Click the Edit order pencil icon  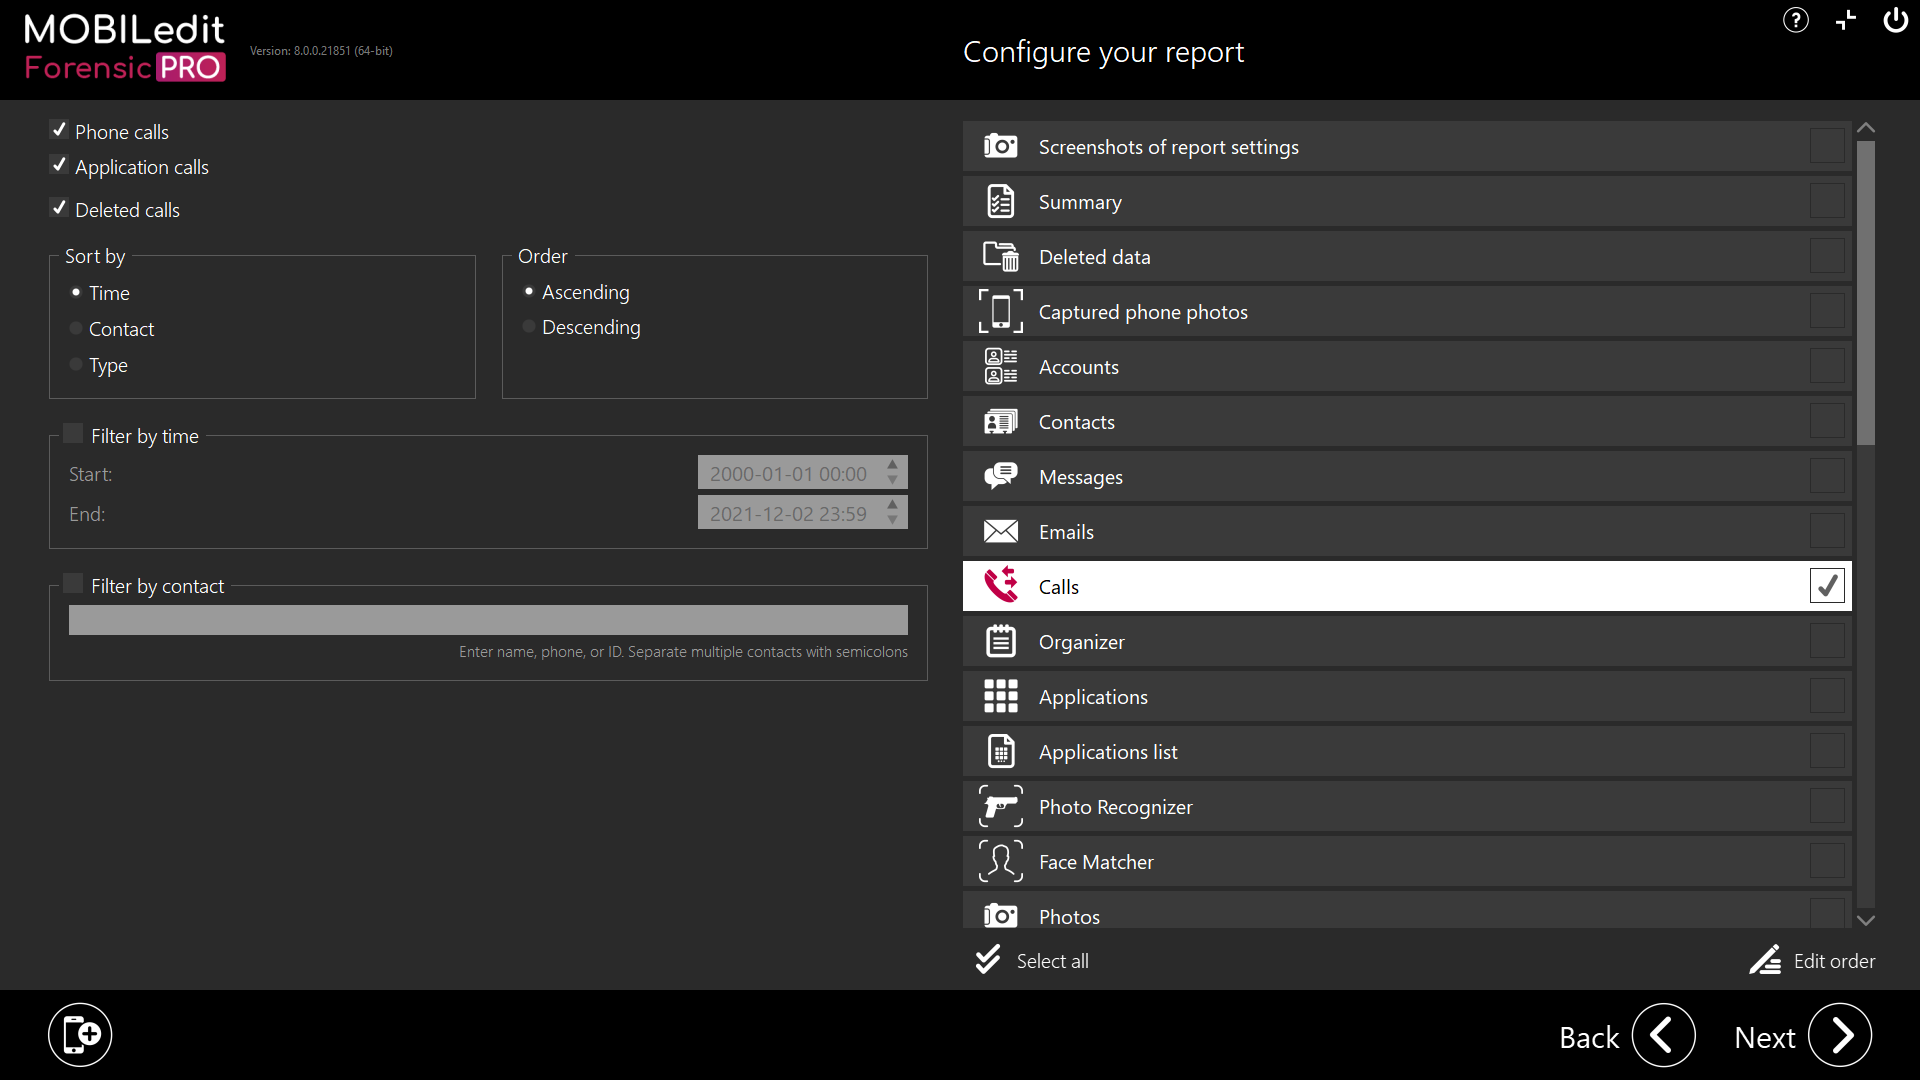pos(1765,961)
